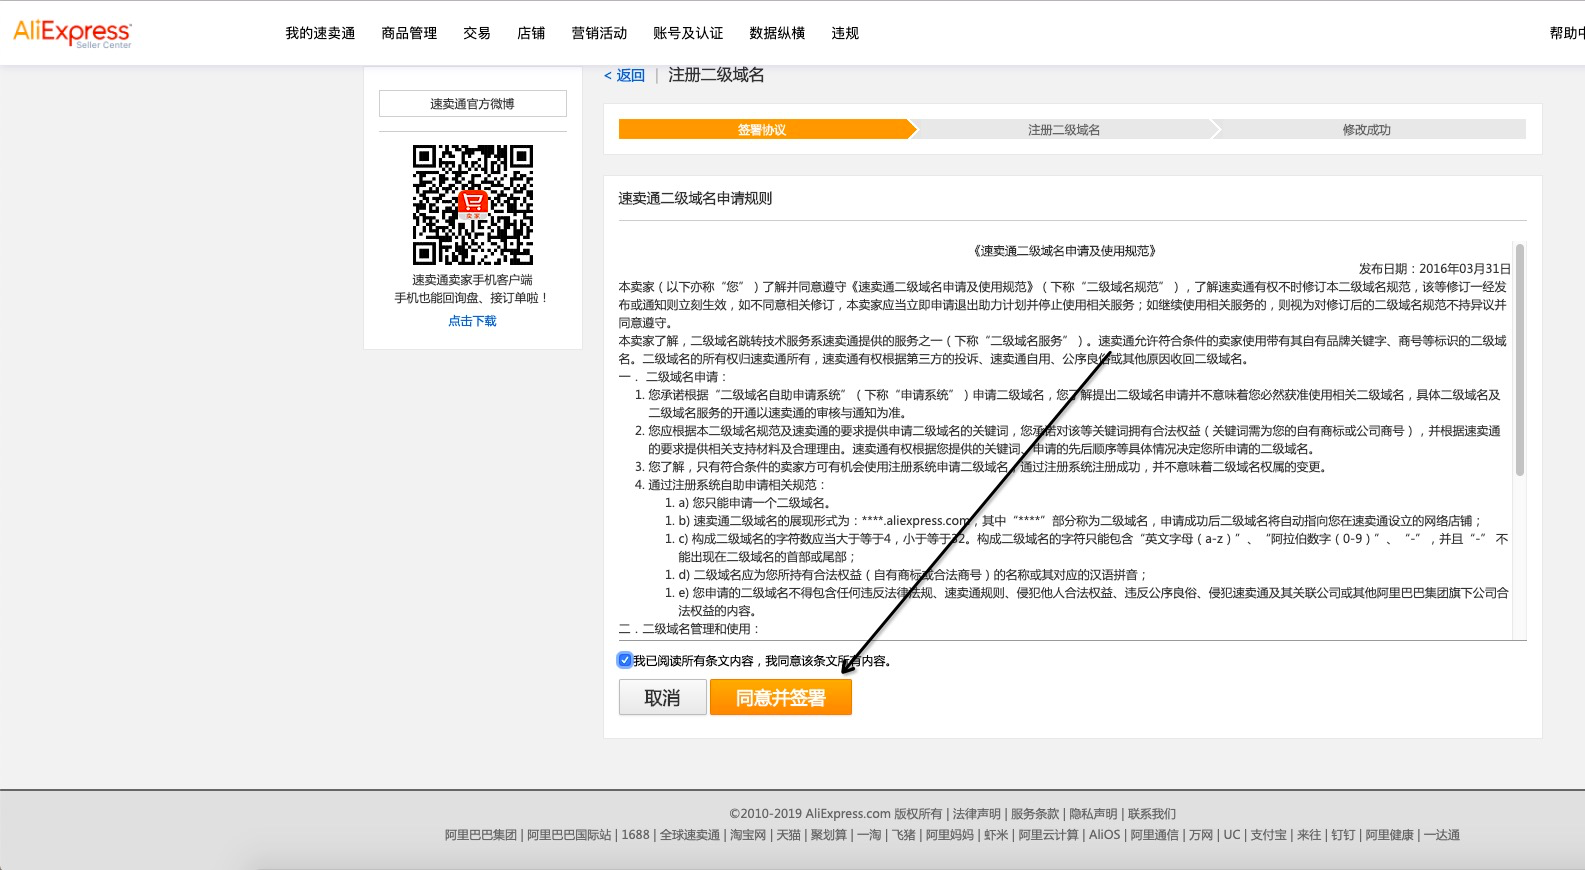Open the 阿里巴巴集团 footer link

[x=481, y=835]
